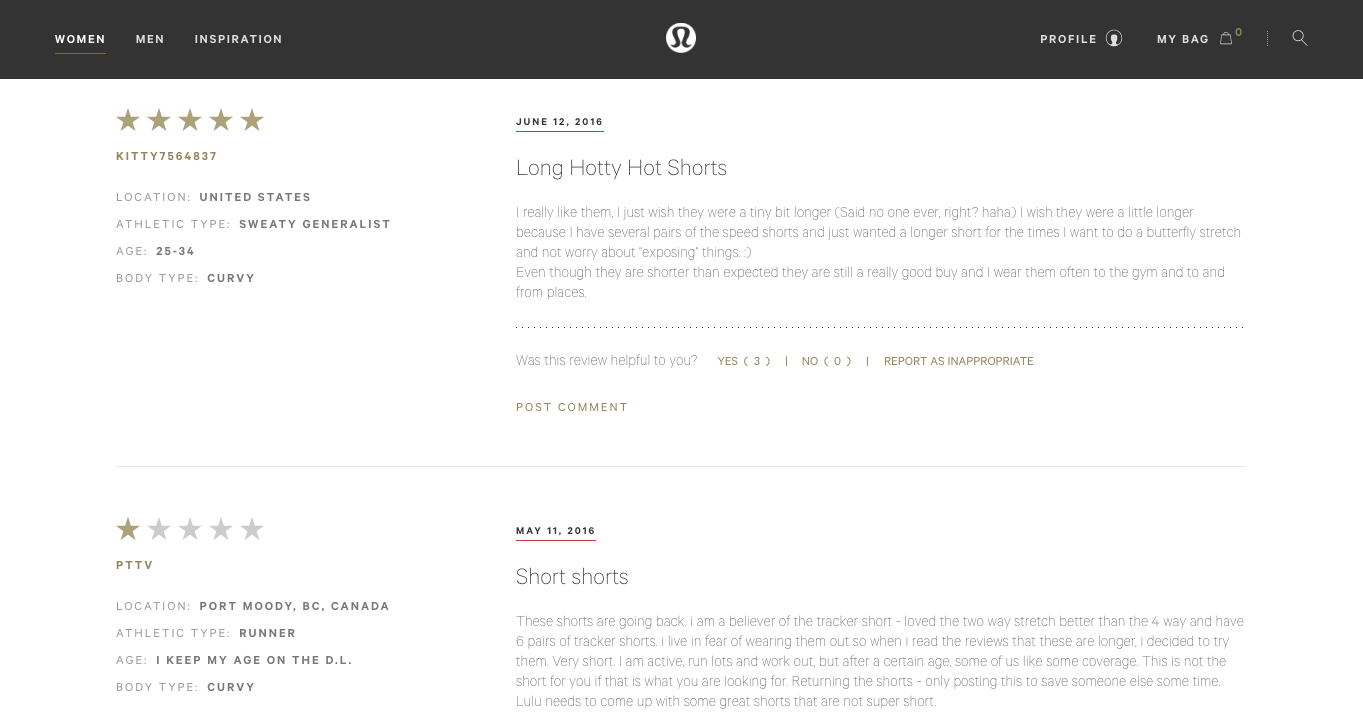Click last grey star in PTTV's rating

click(x=252, y=529)
